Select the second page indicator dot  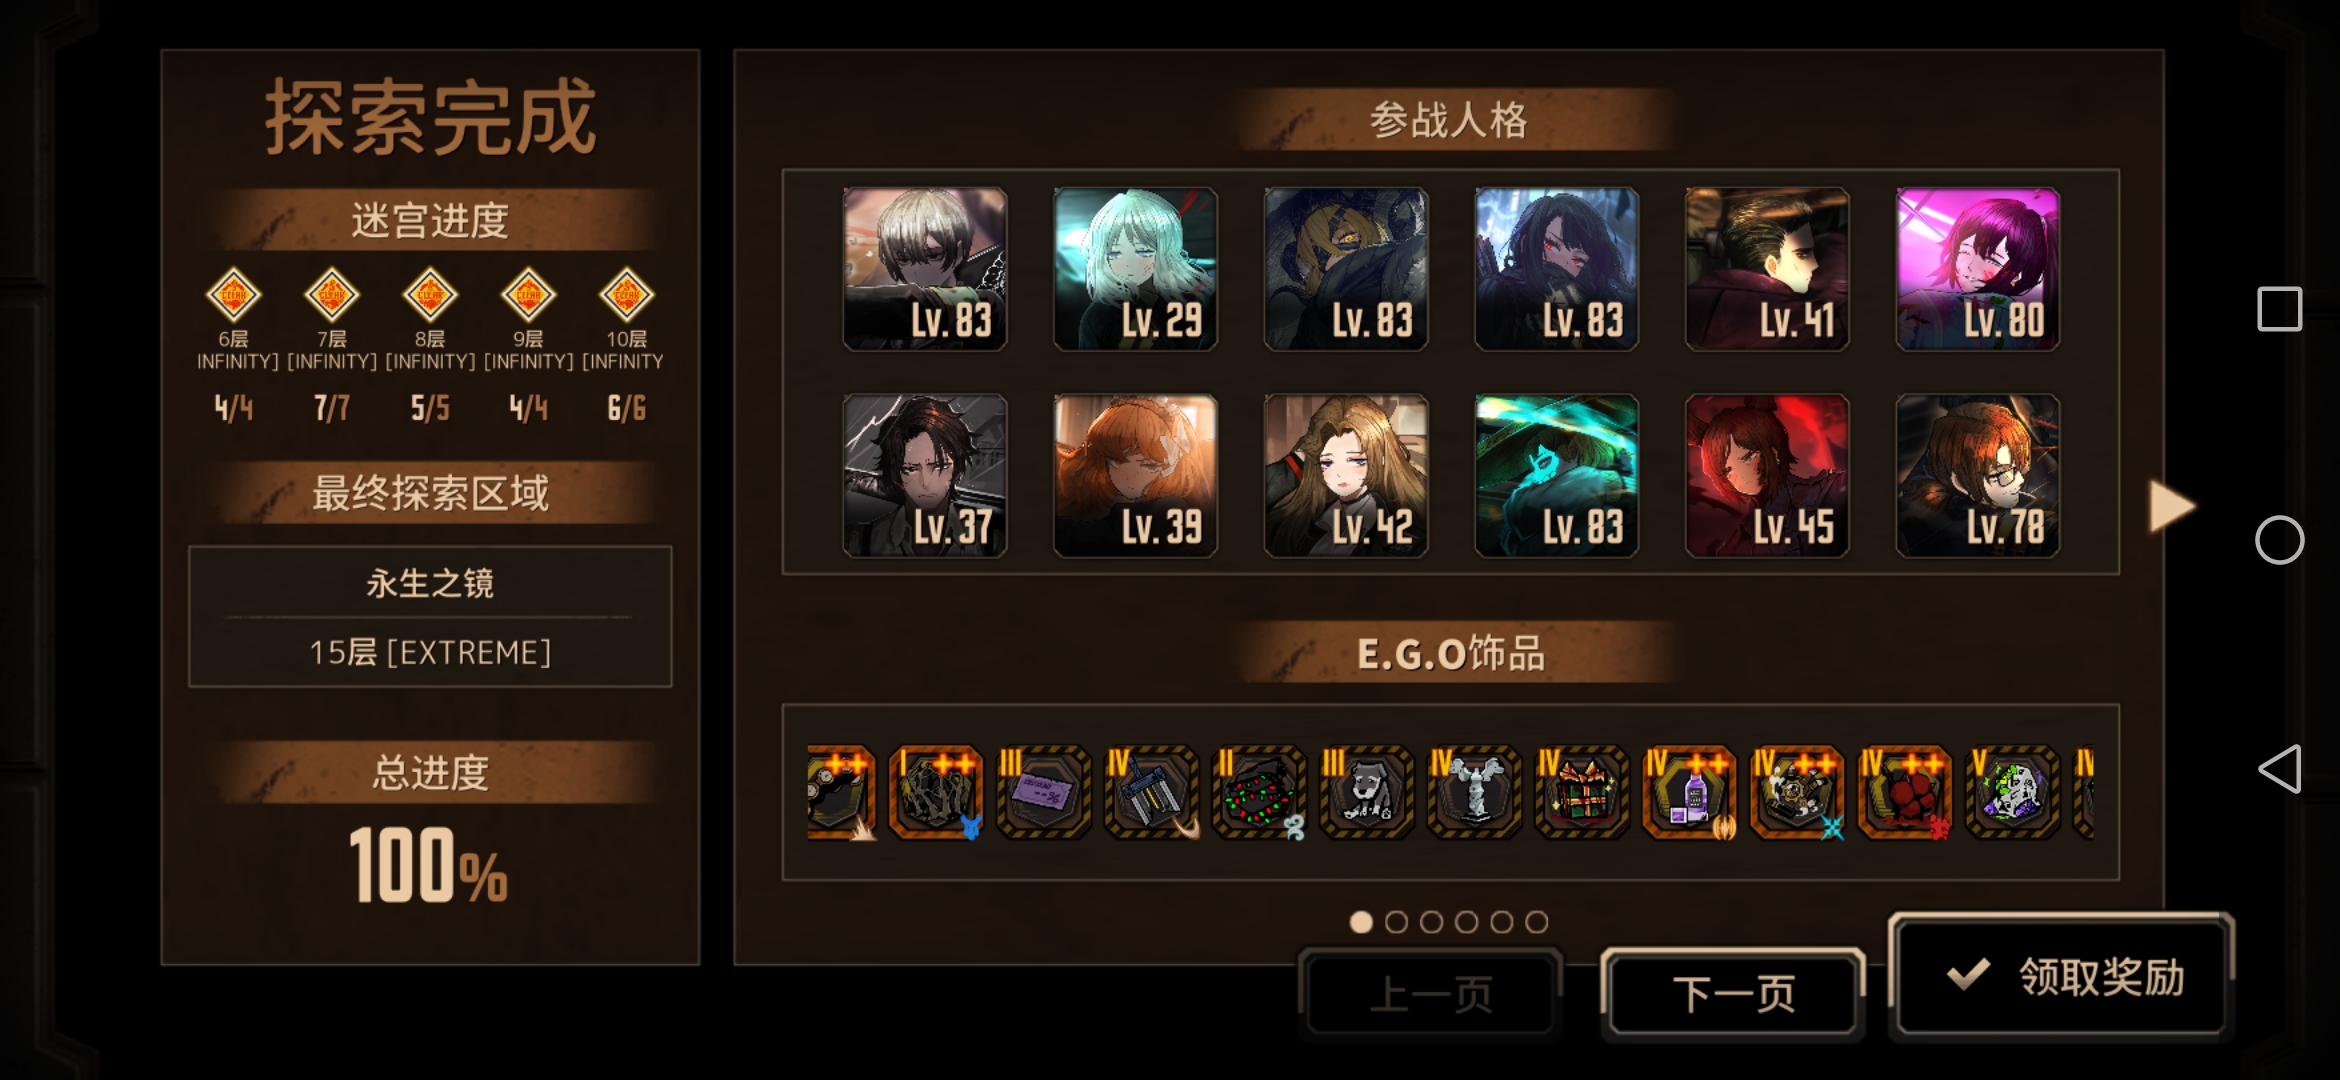click(1396, 922)
